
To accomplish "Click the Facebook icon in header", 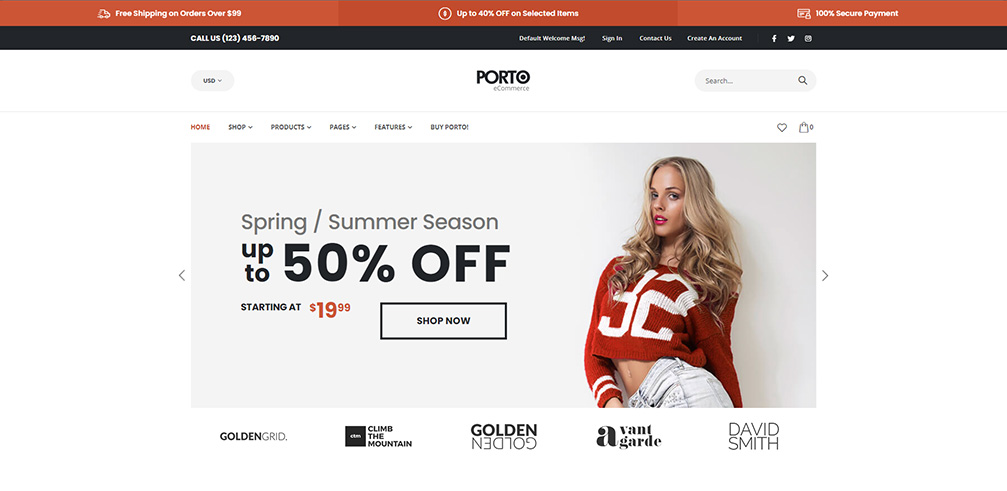I will (x=774, y=39).
